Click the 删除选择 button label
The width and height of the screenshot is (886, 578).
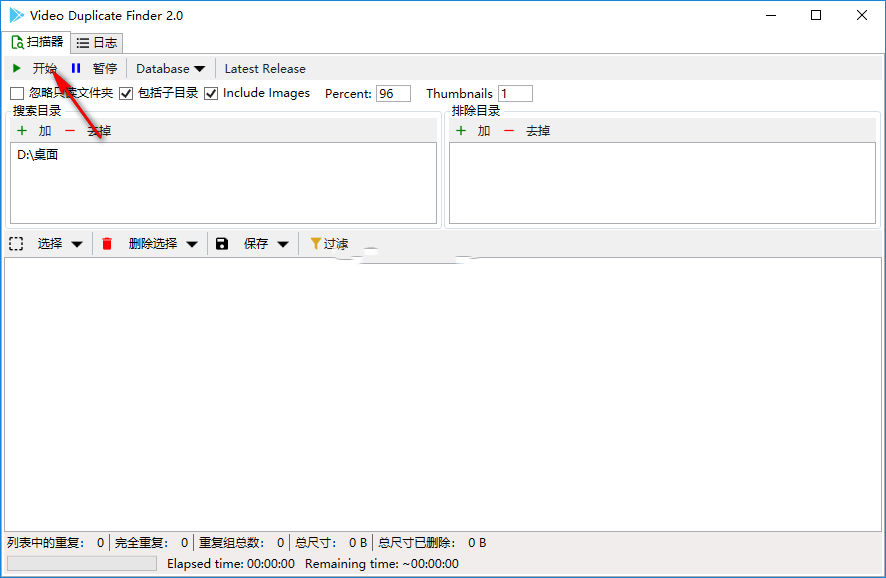point(153,244)
